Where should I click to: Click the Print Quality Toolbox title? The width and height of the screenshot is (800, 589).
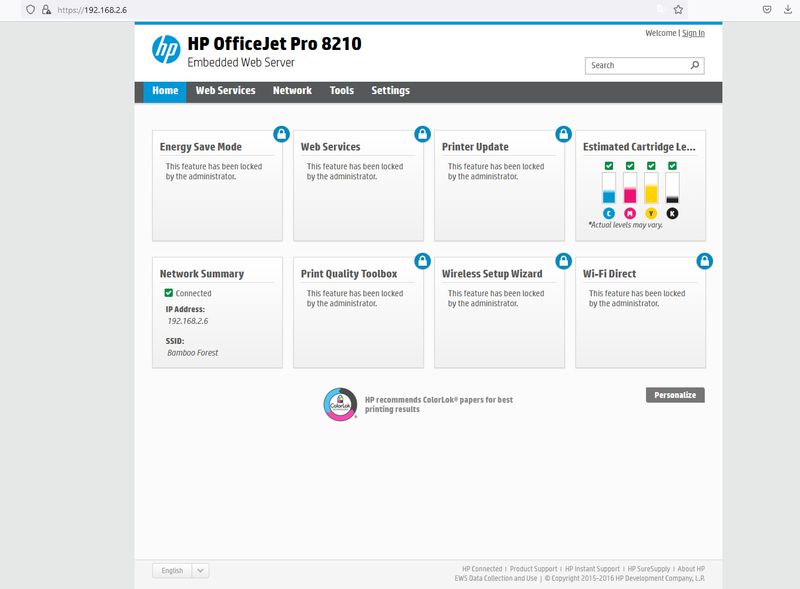[x=349, y=274]
